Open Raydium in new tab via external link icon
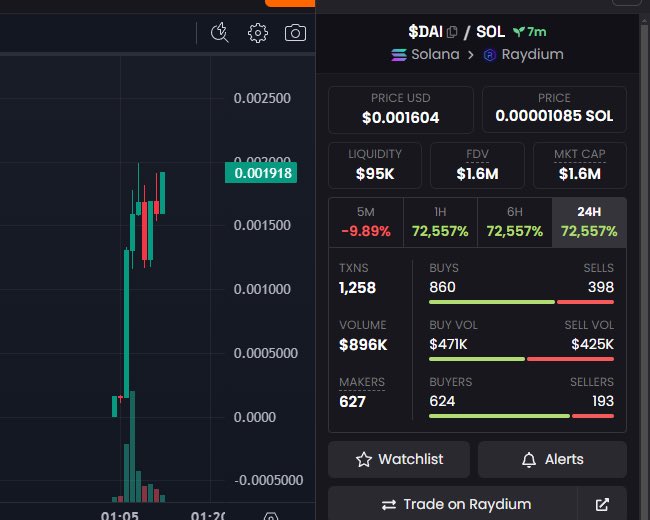Screen dimensions: 650x520 tap(602, 504)
